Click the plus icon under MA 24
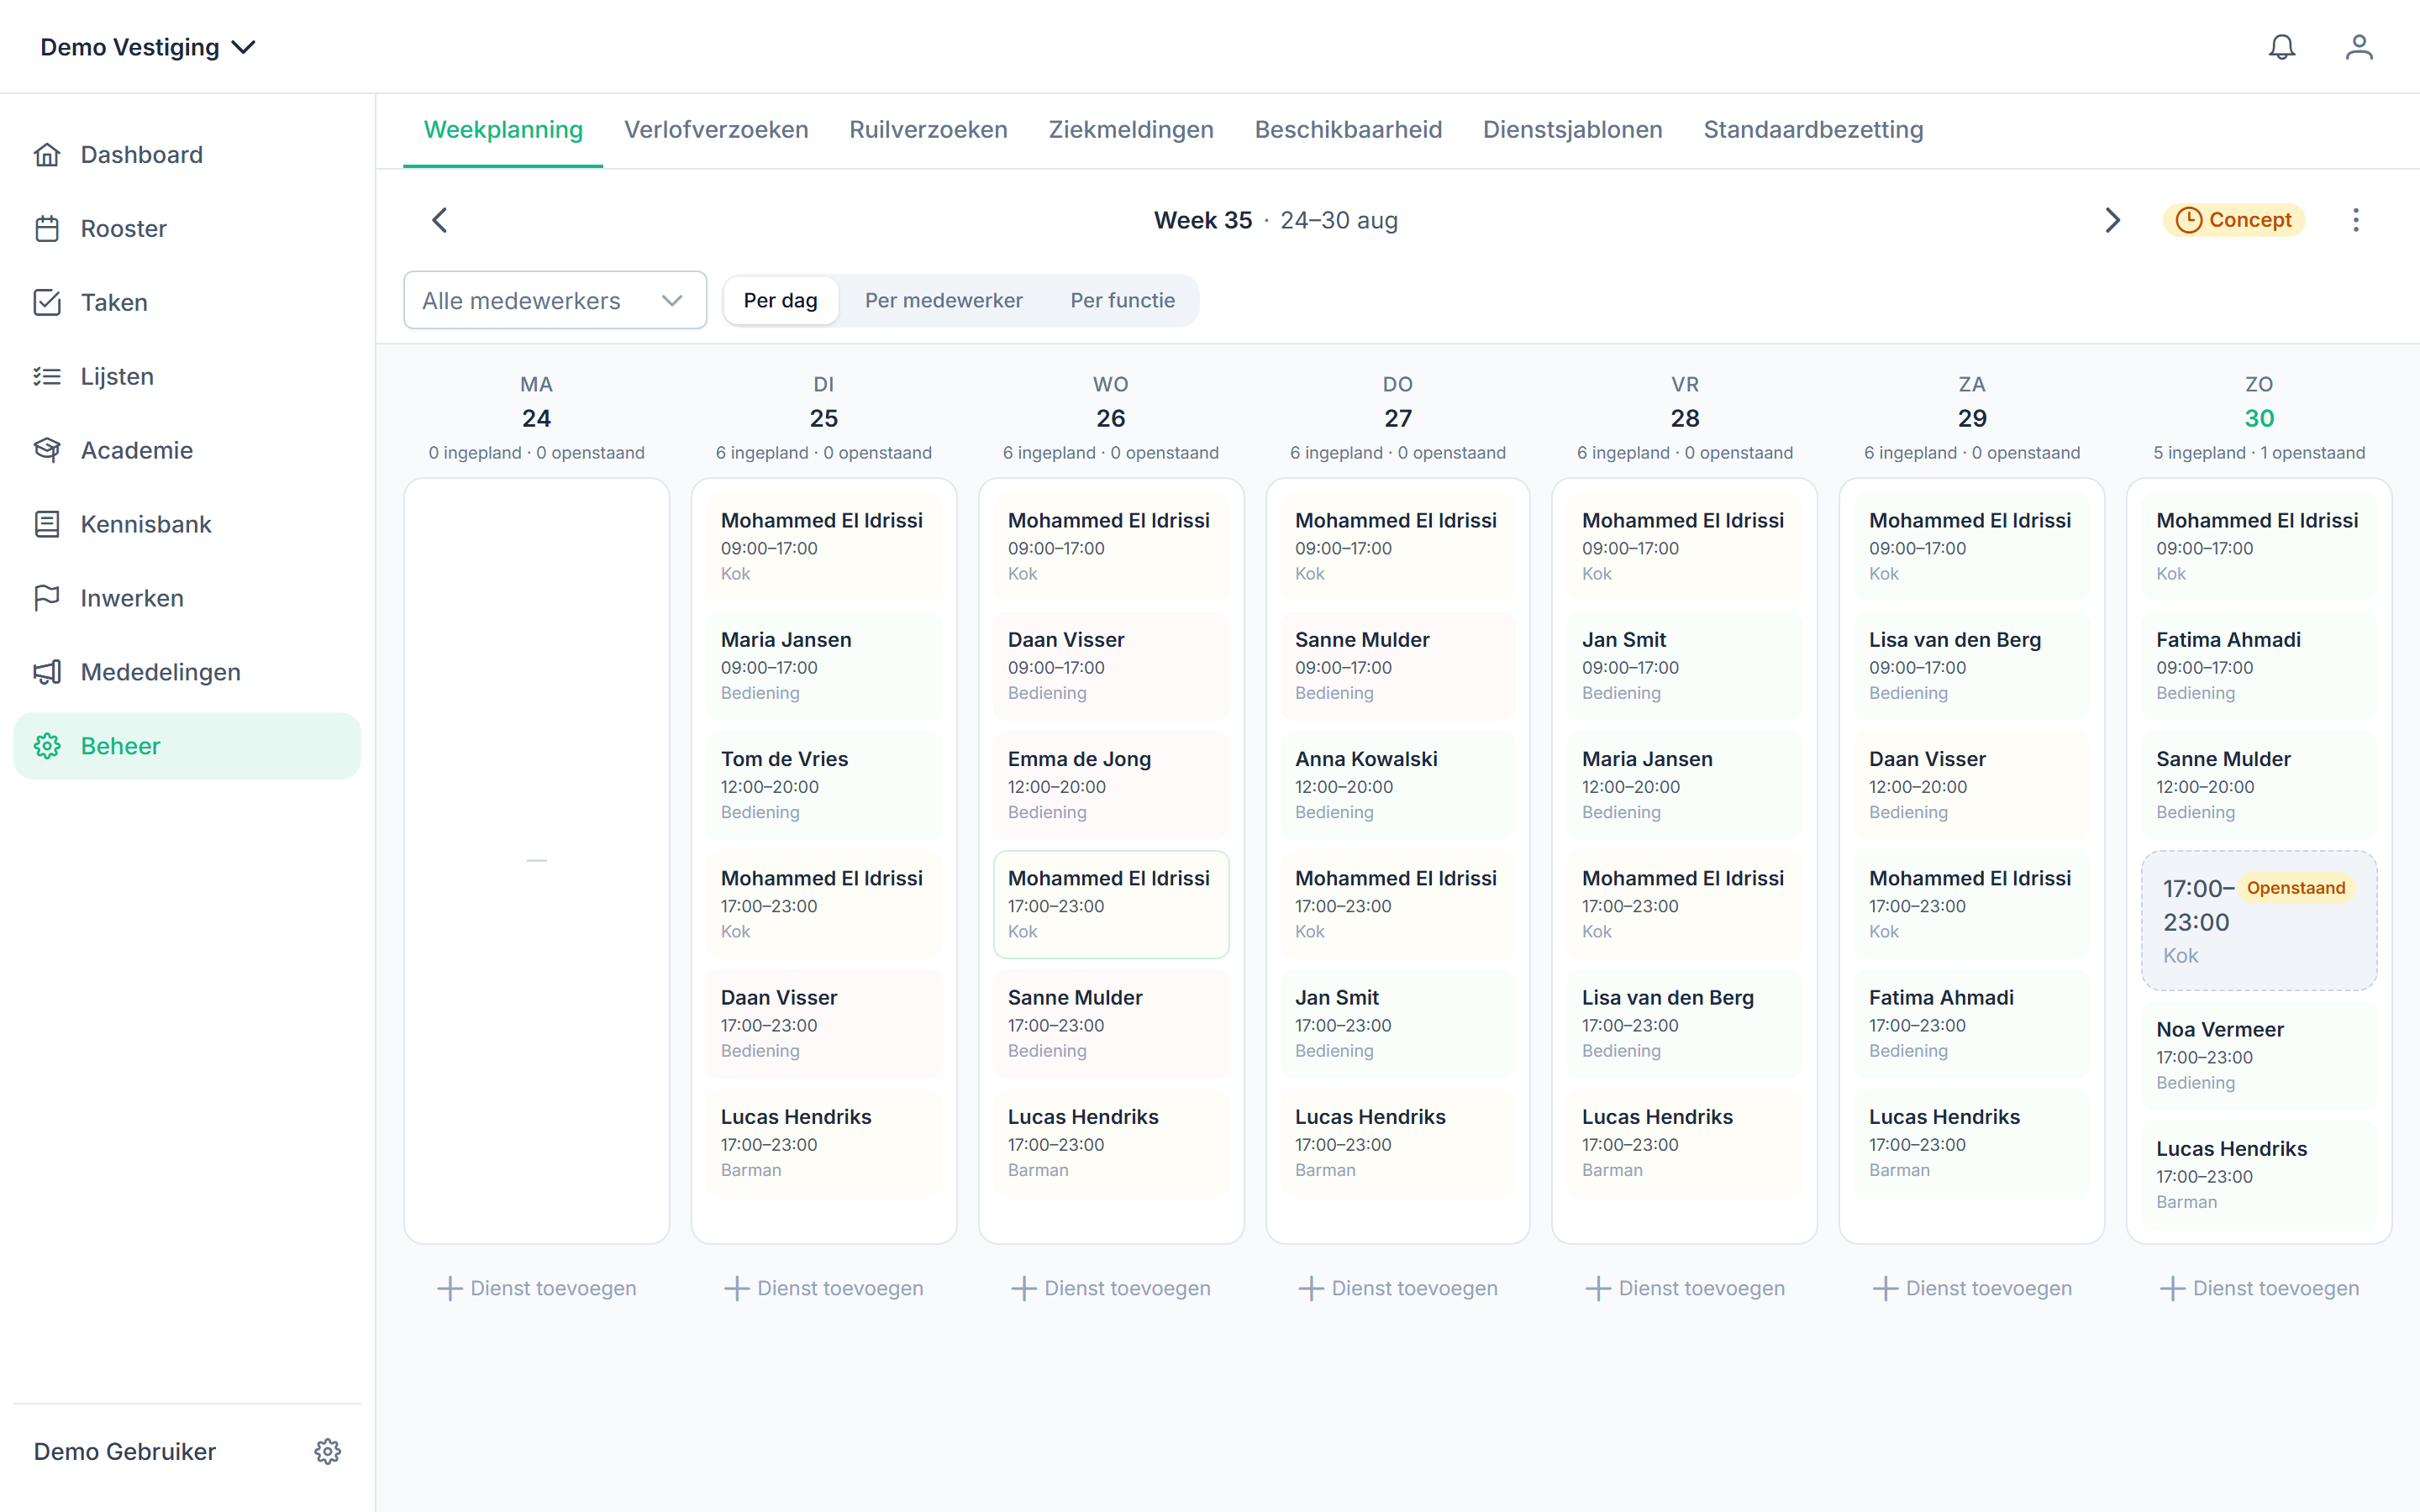The width and height of the screenshot is (2420, 1512). click(x=450, y=1288)
